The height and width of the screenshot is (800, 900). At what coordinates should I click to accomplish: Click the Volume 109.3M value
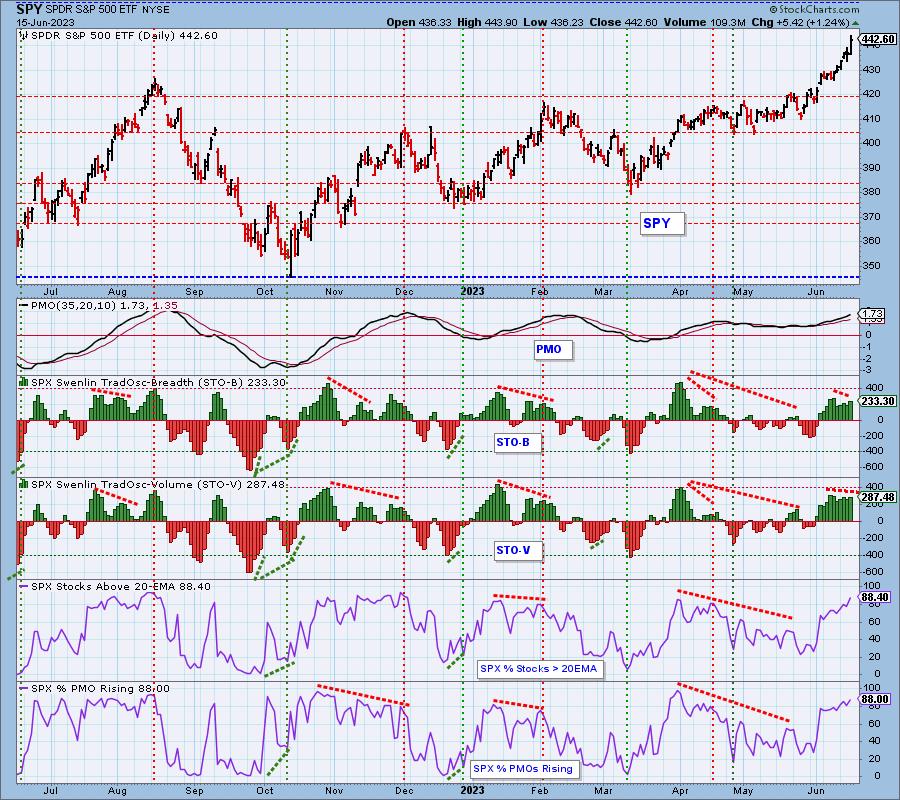(705, 22)
